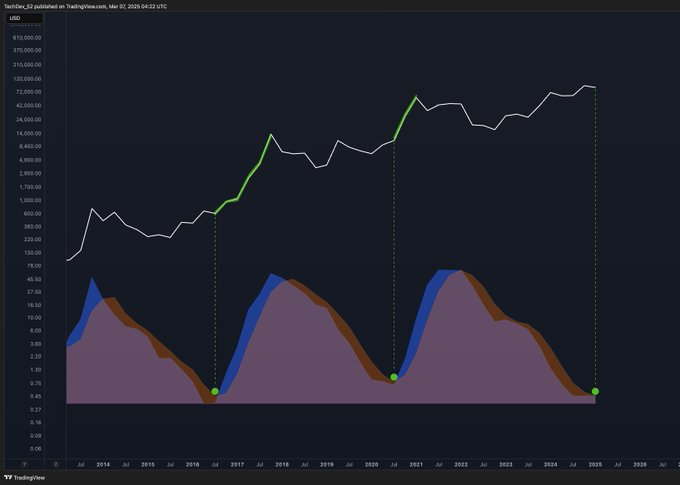Image resolution: width=680 pixels, height=485 pixels.
Task: Click the 600.00 price axis label
Action: click(x=33, y=213)
